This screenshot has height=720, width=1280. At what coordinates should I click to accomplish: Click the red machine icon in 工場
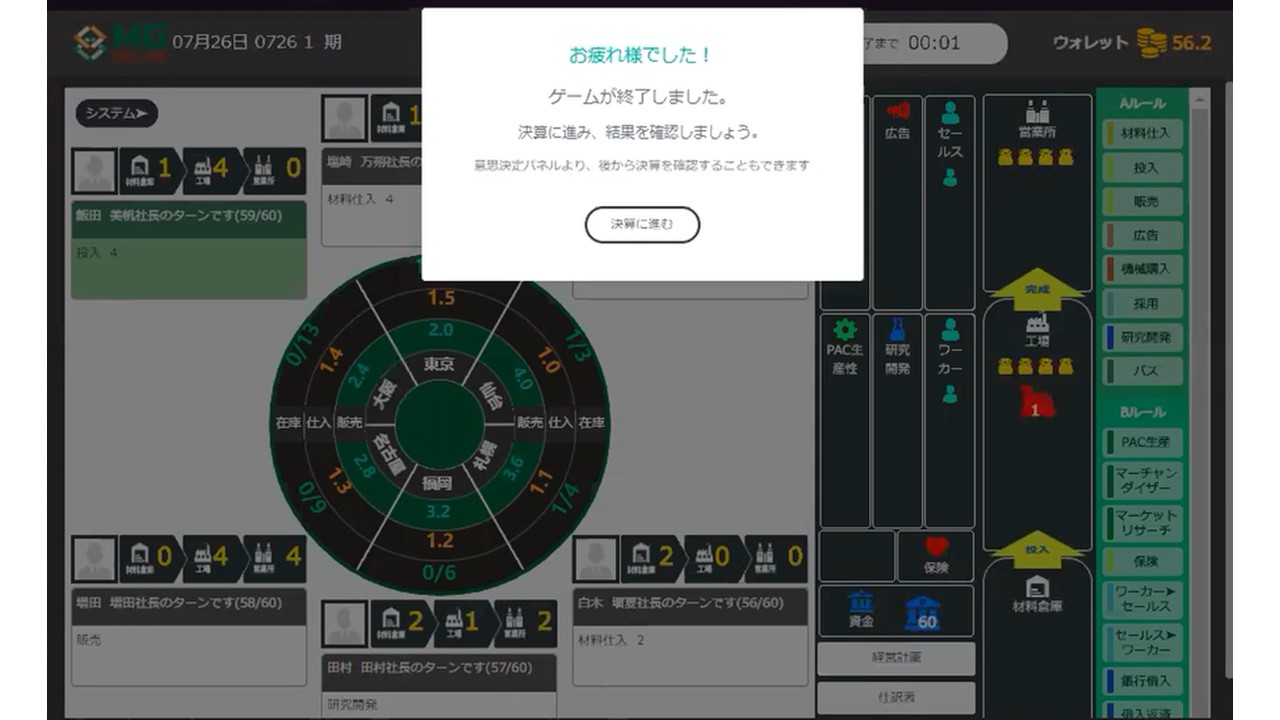[x=1036, y=402]
